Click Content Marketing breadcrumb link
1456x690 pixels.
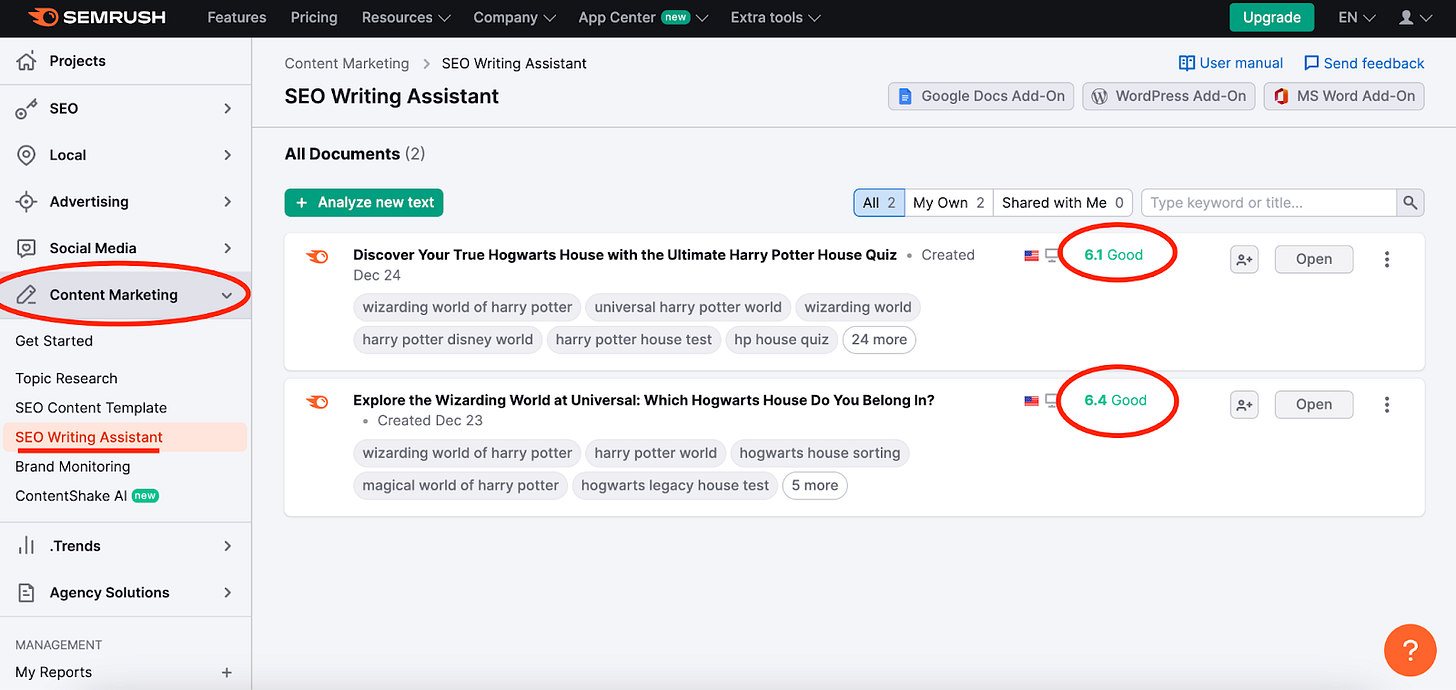pos(347,63)
